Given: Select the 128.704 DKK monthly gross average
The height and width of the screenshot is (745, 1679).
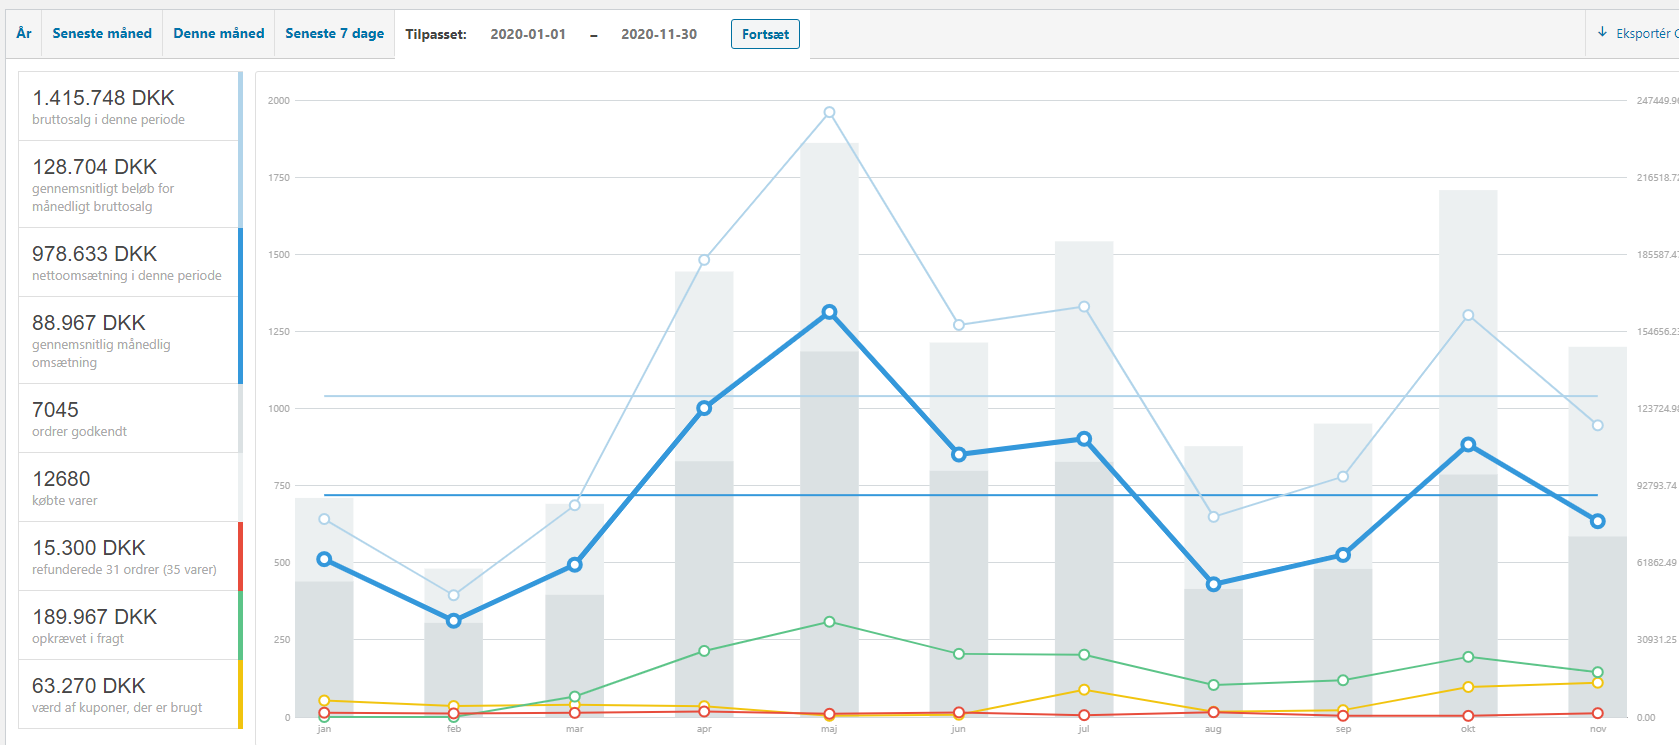Looking at the screenshot, I should coord(130,184).
